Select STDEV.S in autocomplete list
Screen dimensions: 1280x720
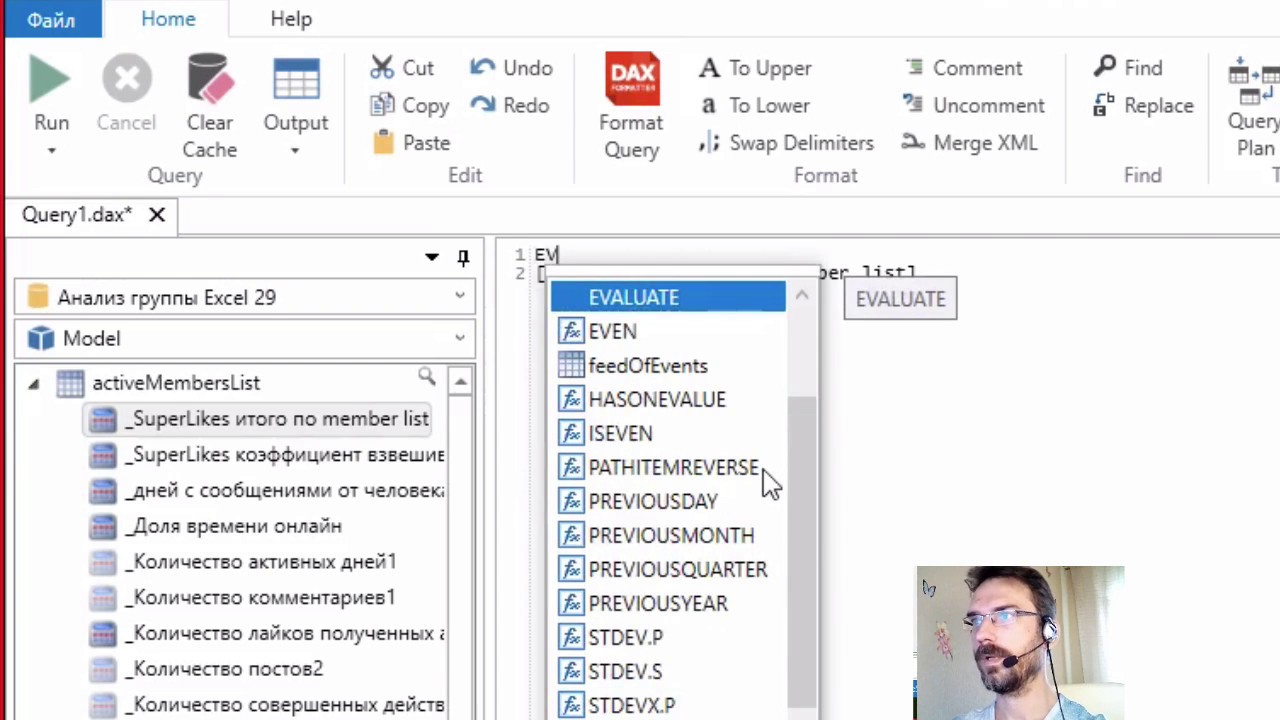click(668, 671)
